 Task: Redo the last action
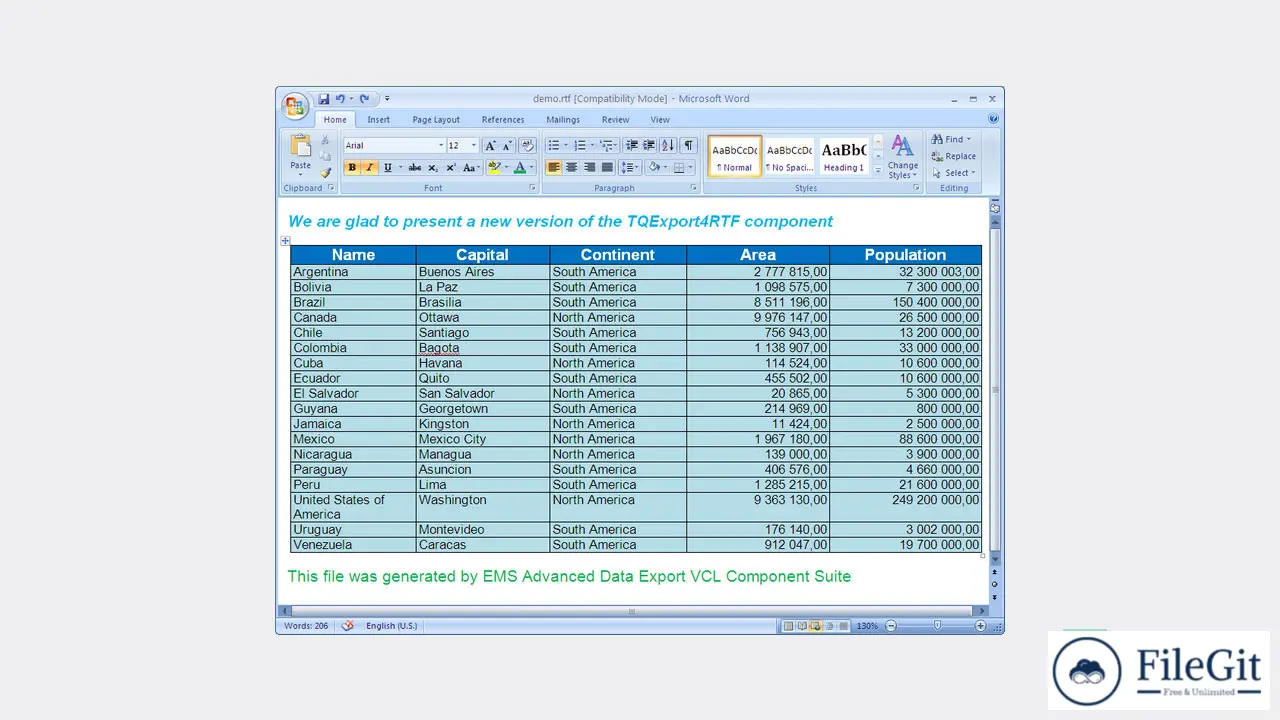point(364,99)
